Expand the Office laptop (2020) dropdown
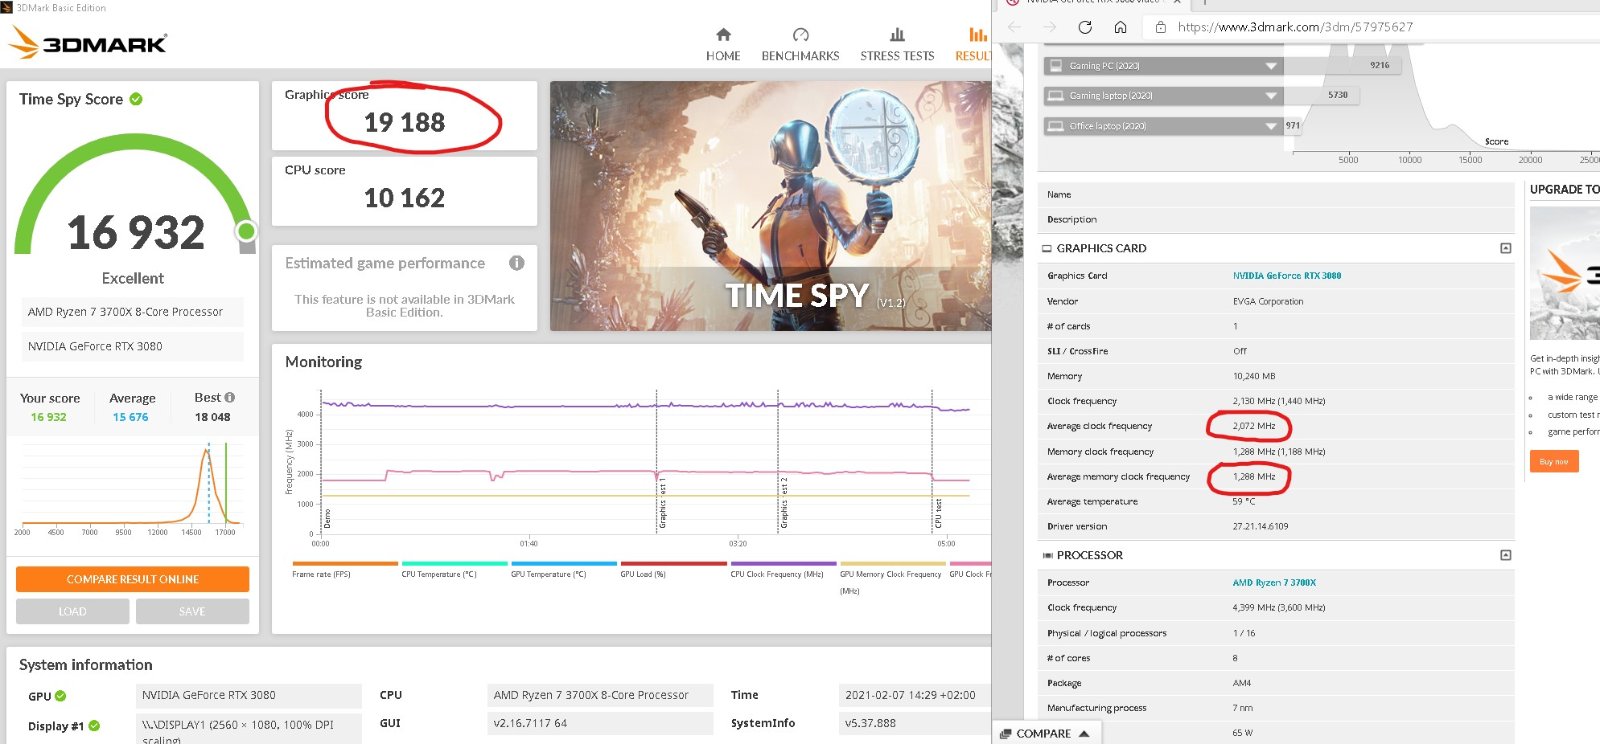The width and height of the screenshot is (1600, 744). coord(1271,126)
